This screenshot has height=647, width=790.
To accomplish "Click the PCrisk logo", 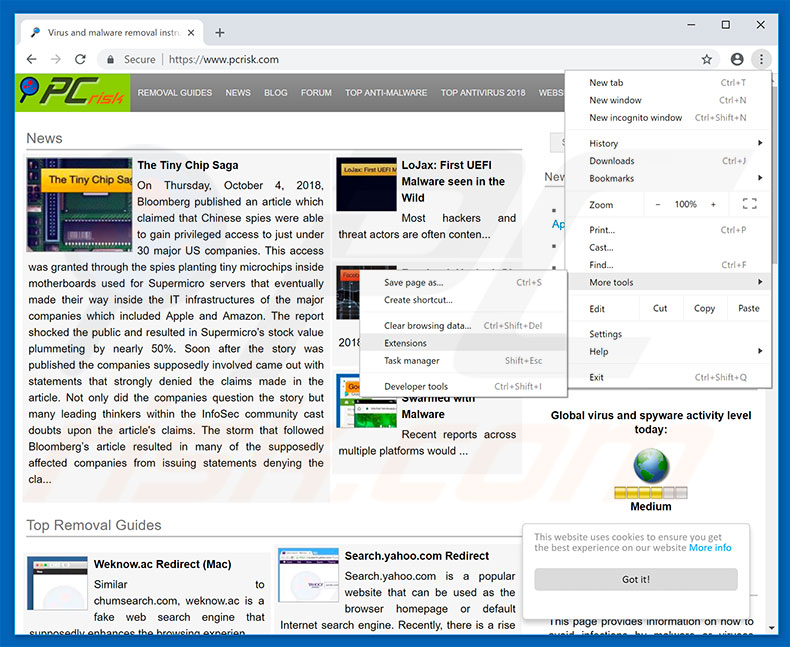I will (x=73, y=92).
